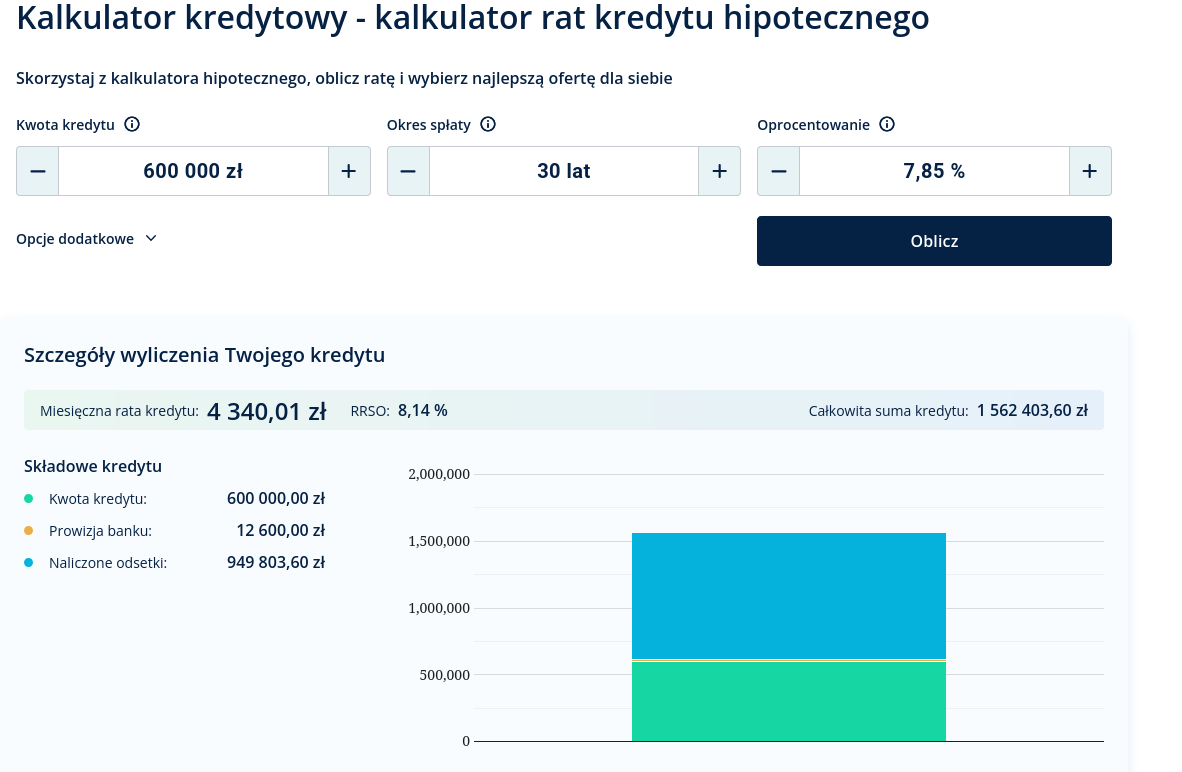Click blue Naliczone odsetki legend dot
This screenshot has width=1182, height=772.
click(29, 563)
